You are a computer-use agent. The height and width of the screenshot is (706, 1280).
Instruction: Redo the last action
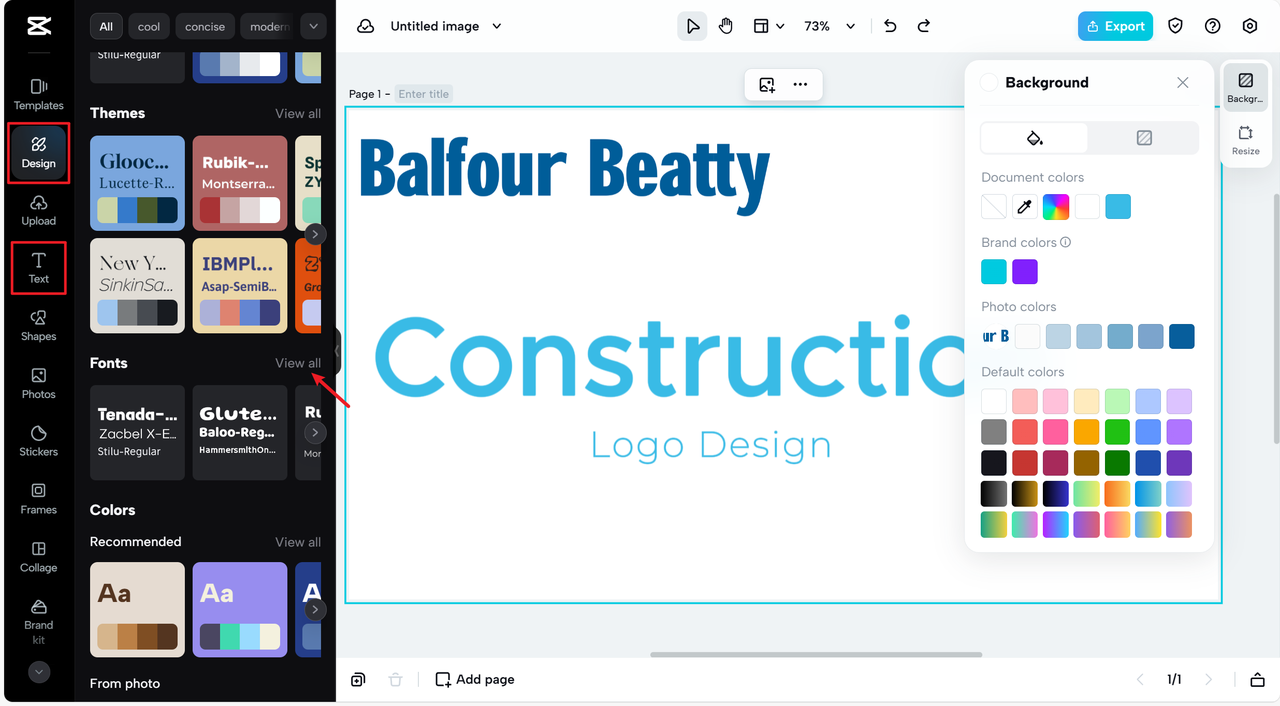tap(924, 26)
